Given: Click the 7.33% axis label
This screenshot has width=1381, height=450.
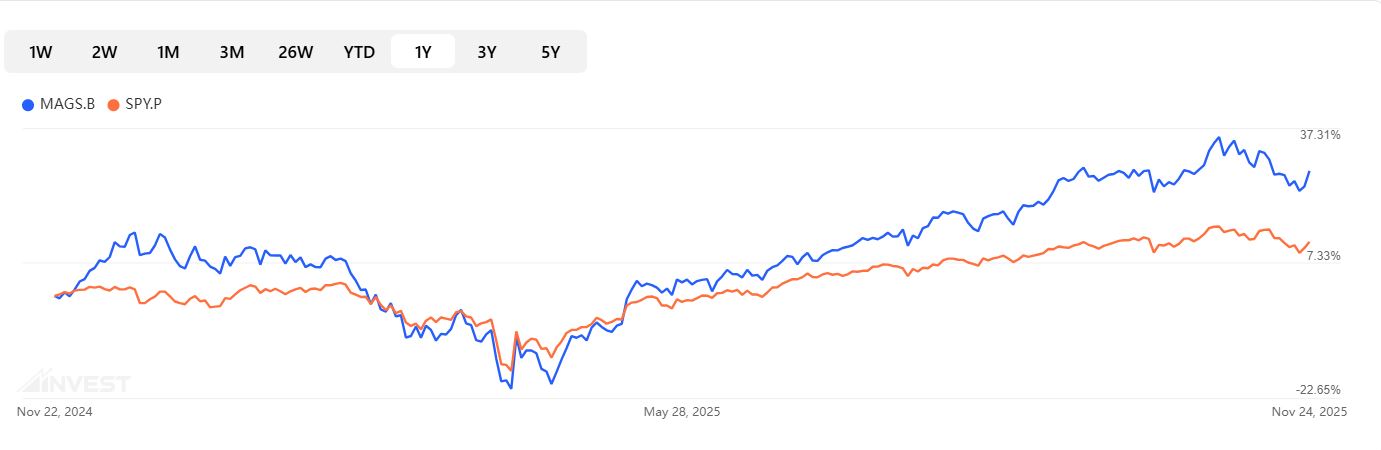Looking at the screenshot, I should pyautogui.click(x=1323, y=257).
